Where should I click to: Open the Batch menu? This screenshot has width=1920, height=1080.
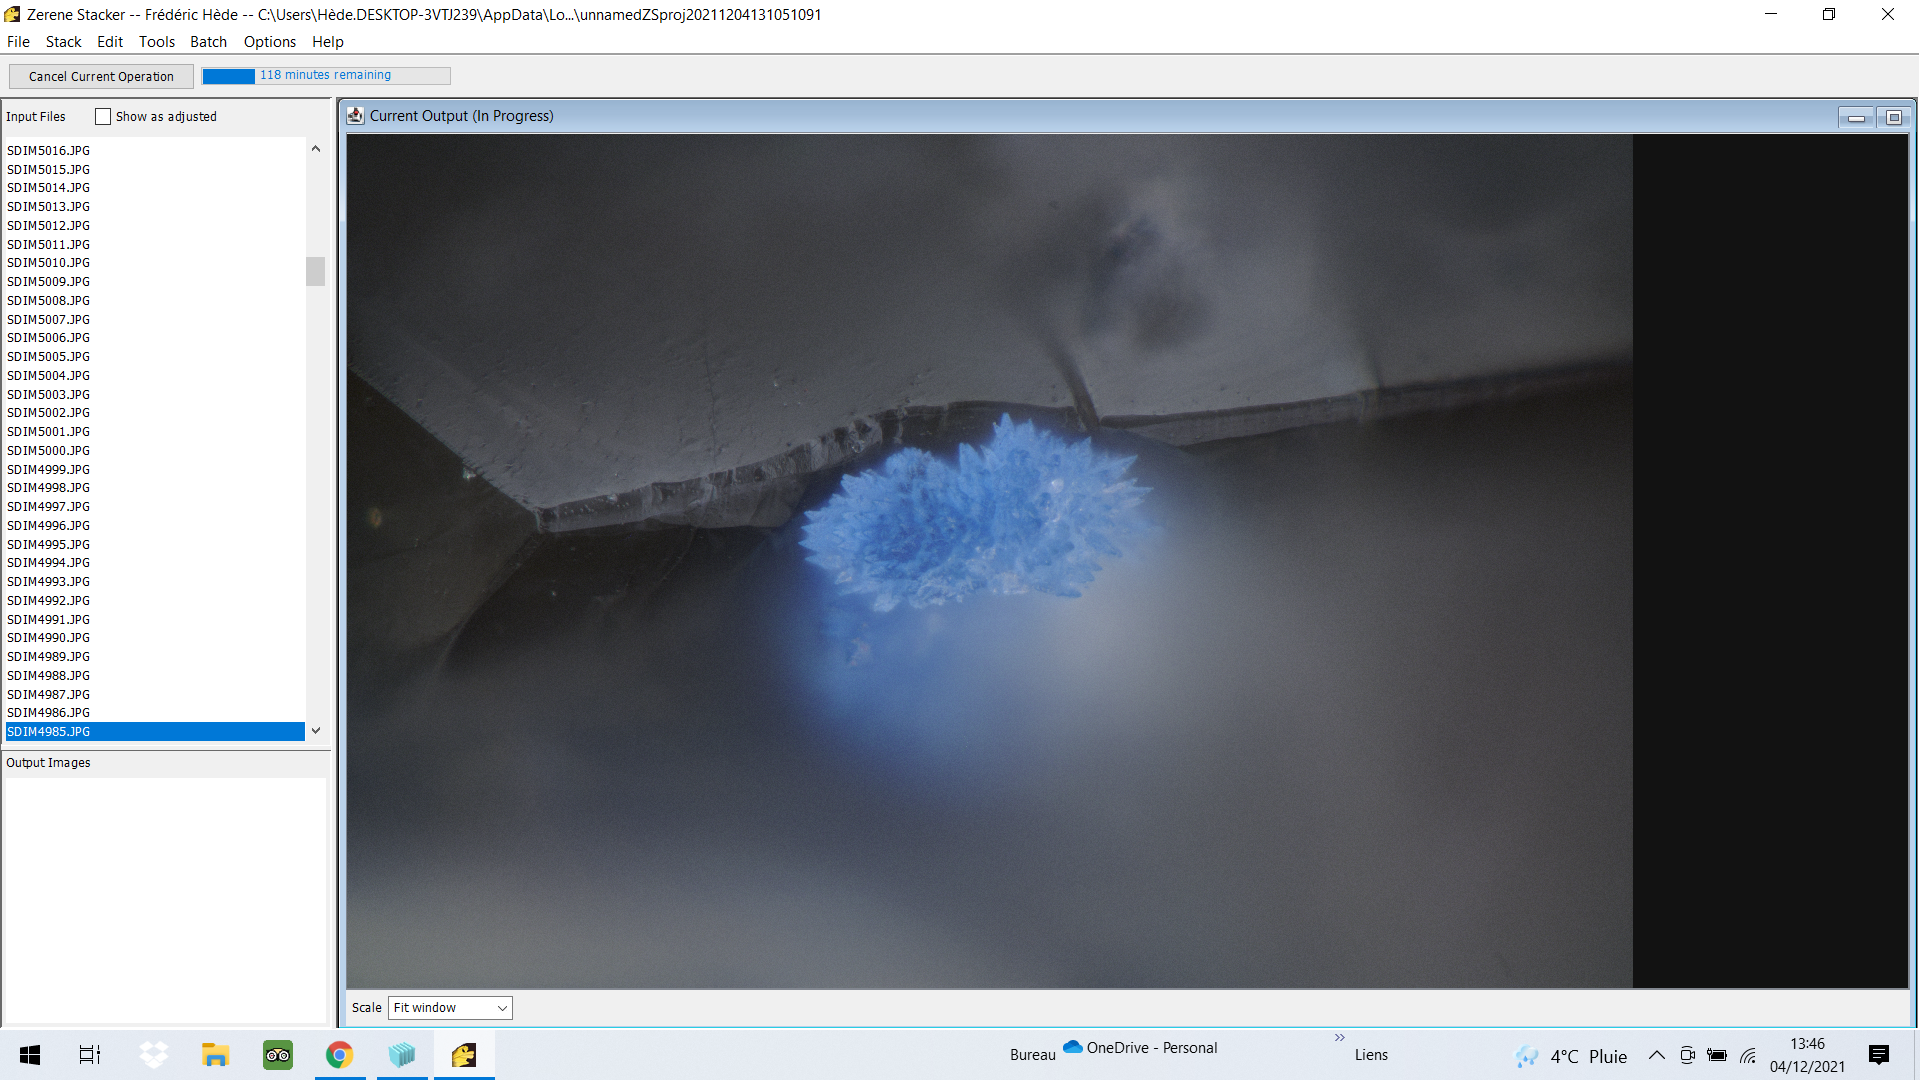(x=208, y=42)
